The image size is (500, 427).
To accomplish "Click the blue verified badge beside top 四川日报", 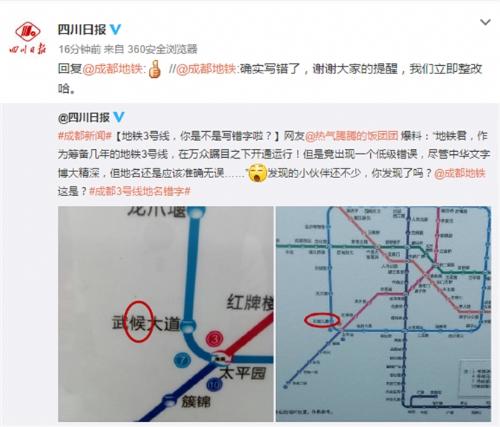I will 115,30.
